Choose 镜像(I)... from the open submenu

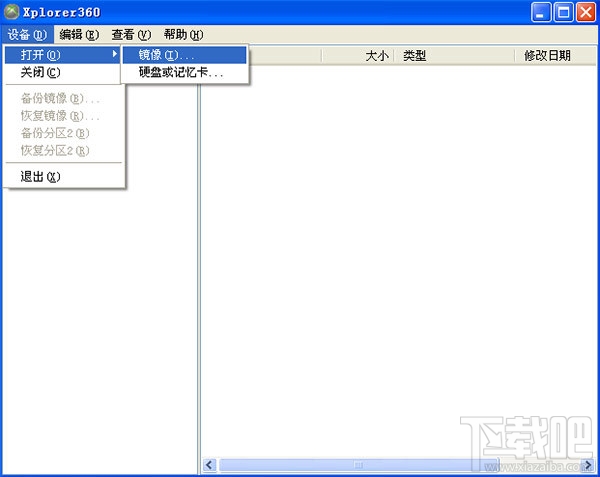(184, 55)
